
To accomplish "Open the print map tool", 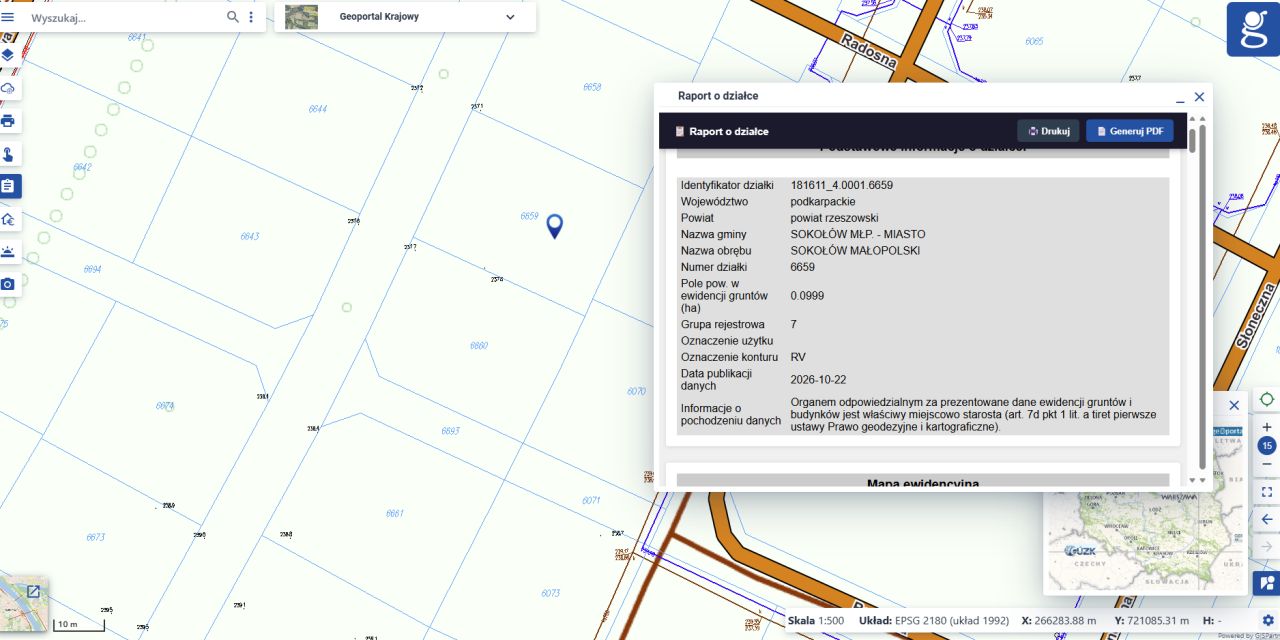I will (x=8, y=121).
